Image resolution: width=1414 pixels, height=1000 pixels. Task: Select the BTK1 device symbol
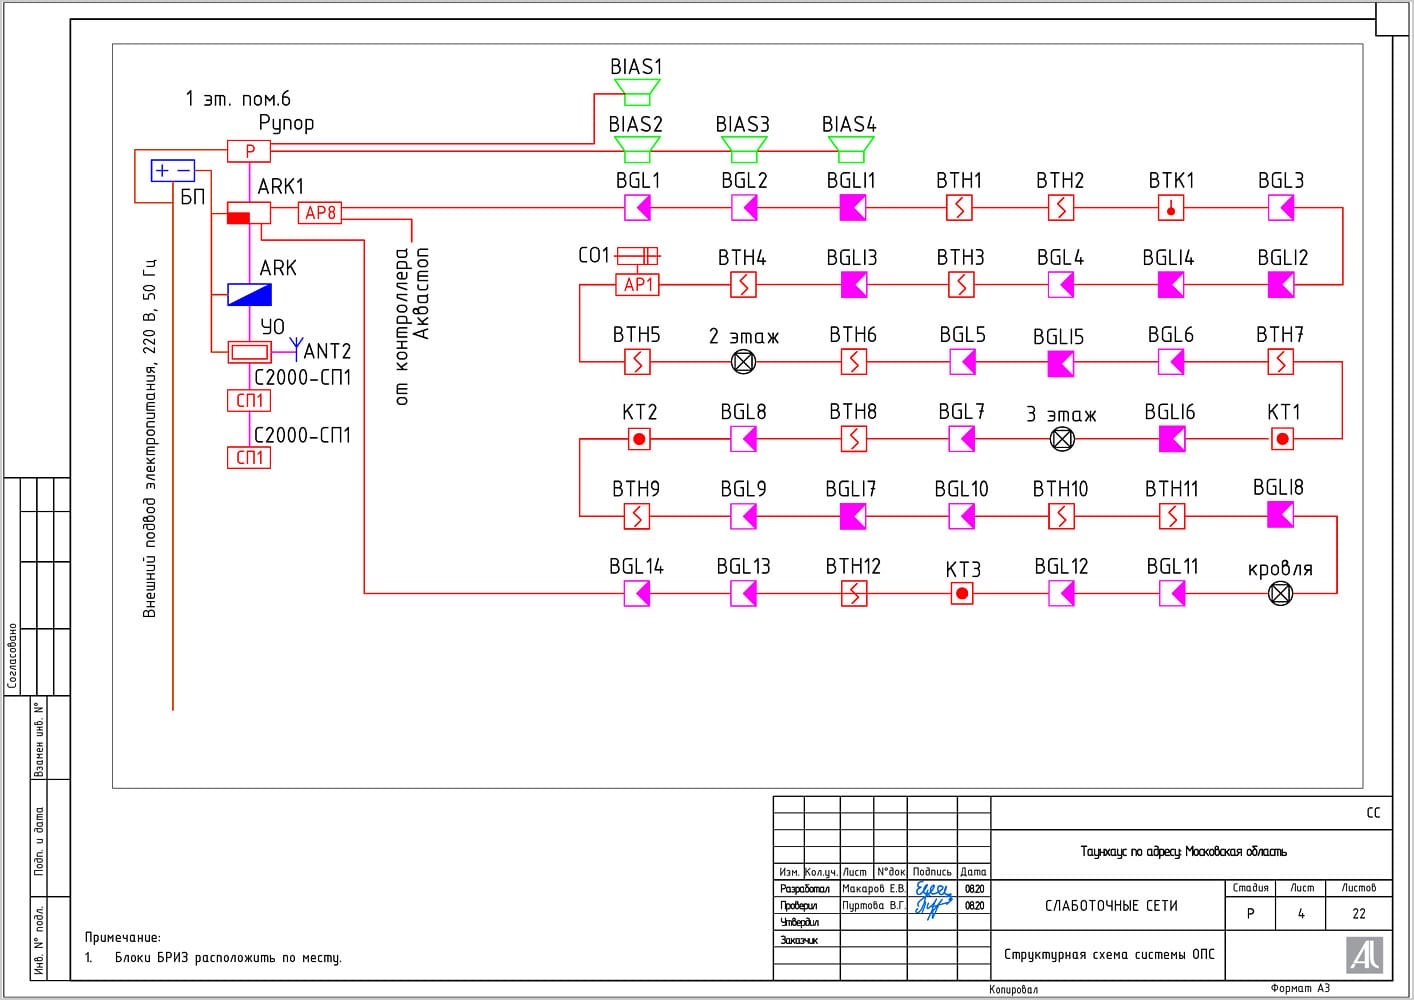[1170, 208]
